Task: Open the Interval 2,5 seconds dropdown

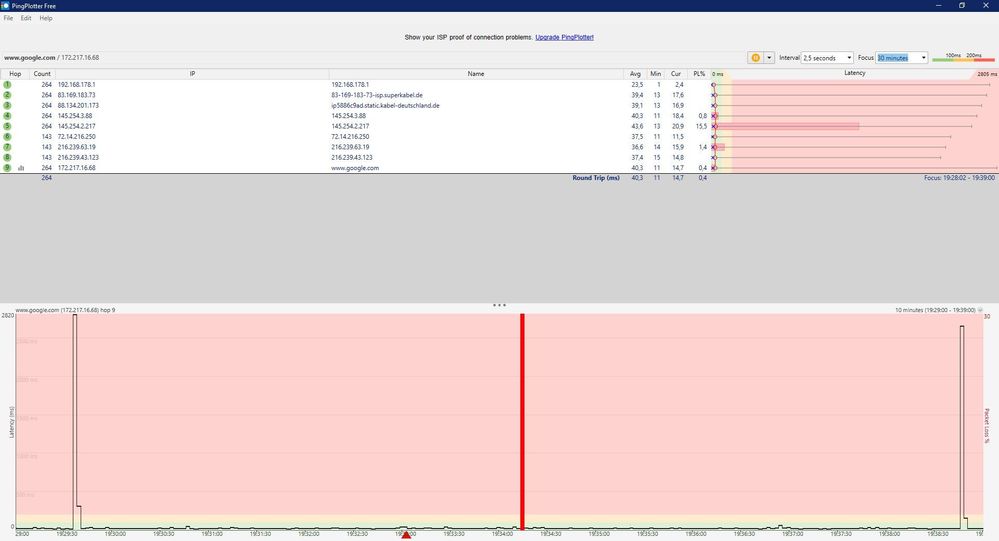Action: pos(827,57)
